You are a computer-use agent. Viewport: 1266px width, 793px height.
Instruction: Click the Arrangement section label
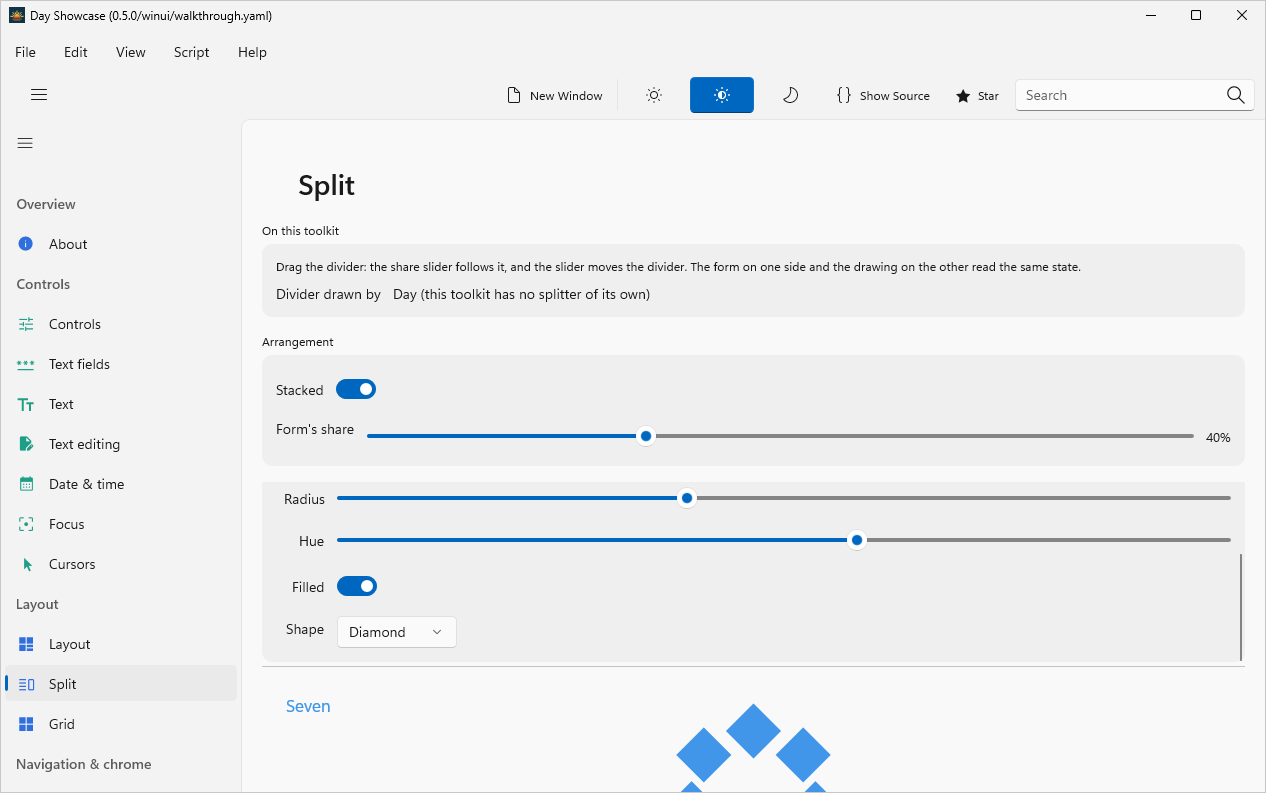[298, 342]
